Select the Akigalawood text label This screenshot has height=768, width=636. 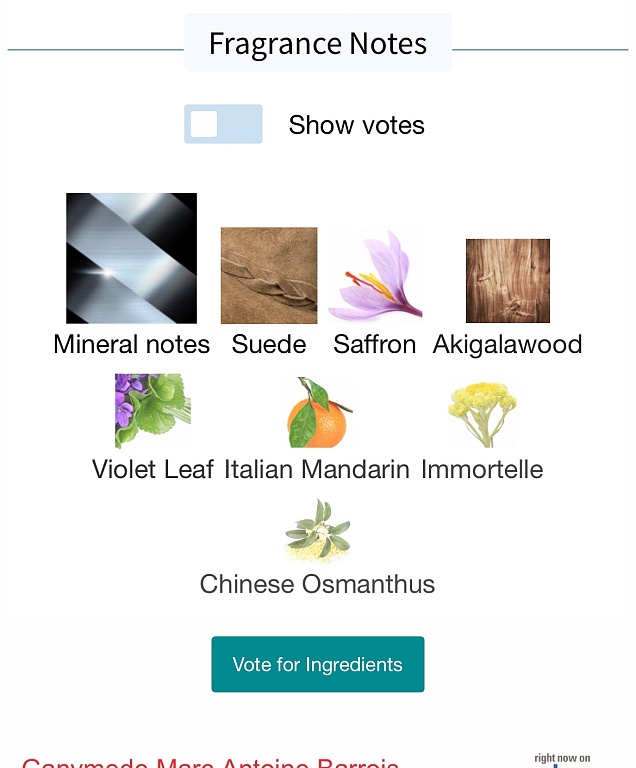point(508,344)
